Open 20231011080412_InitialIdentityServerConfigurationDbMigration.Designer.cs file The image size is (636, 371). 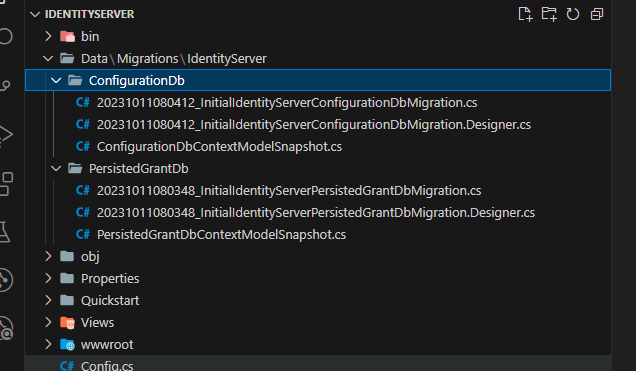(x=314, y=125)
